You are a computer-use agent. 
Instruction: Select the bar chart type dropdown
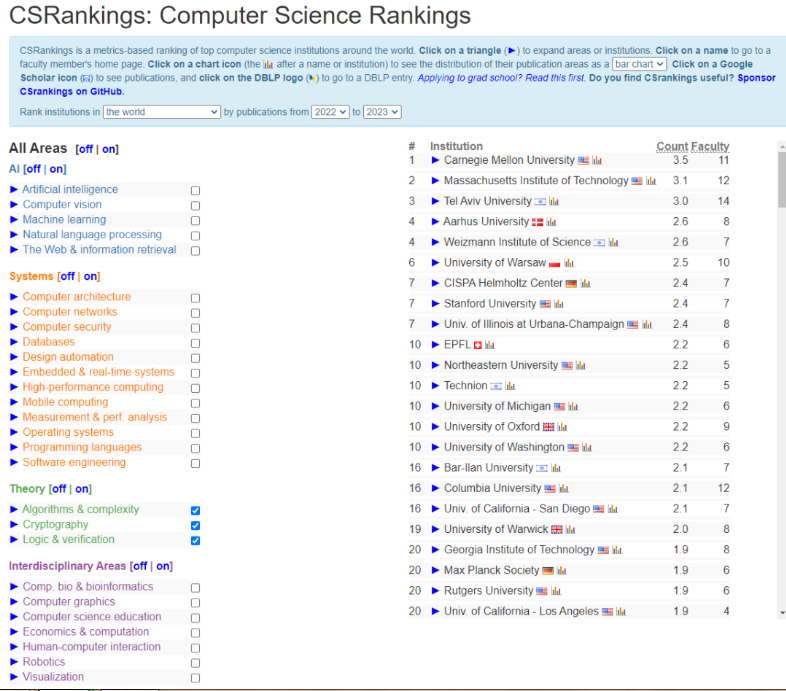pyautogui.click(x=639, y=64)
